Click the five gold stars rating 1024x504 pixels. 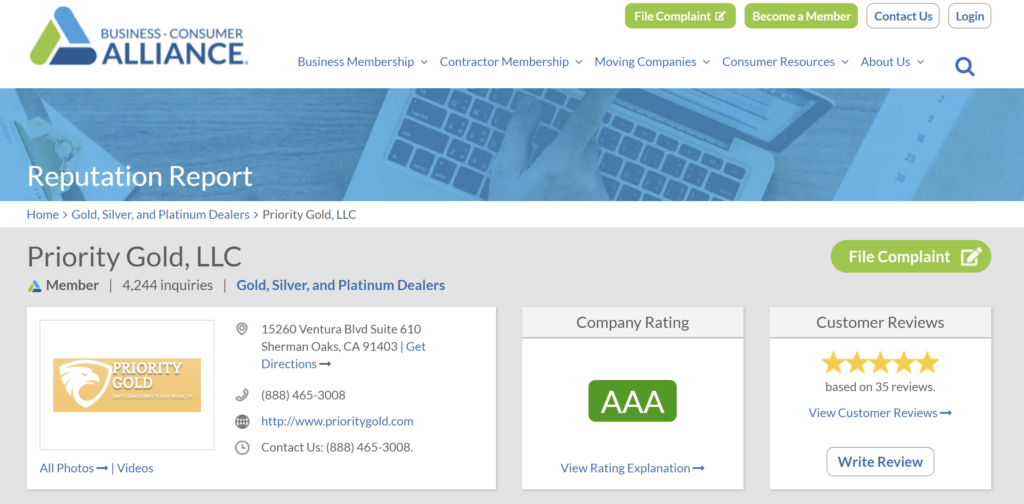coord(880,362)
